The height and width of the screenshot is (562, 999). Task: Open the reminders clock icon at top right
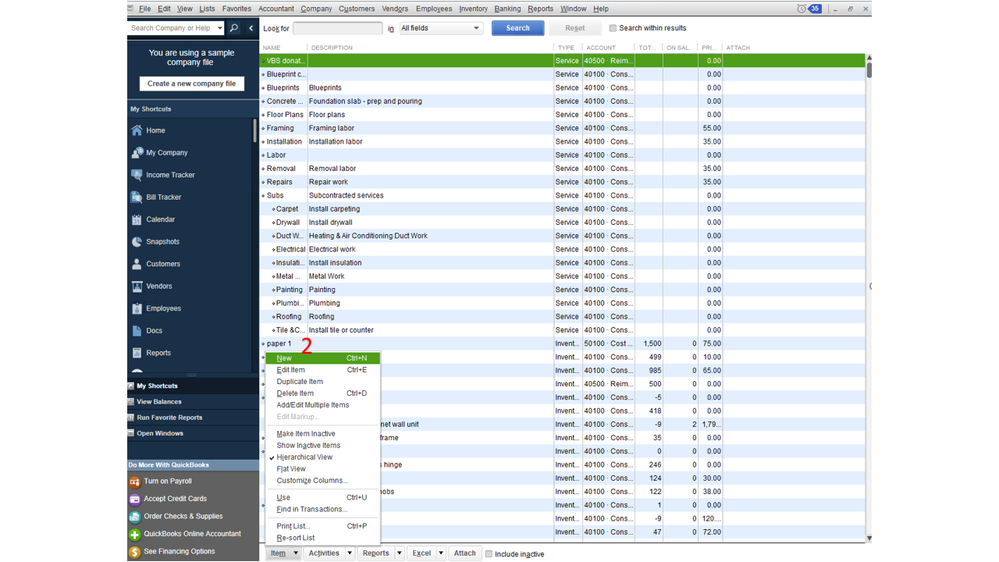pyautogui.click(x=801, y=9)
